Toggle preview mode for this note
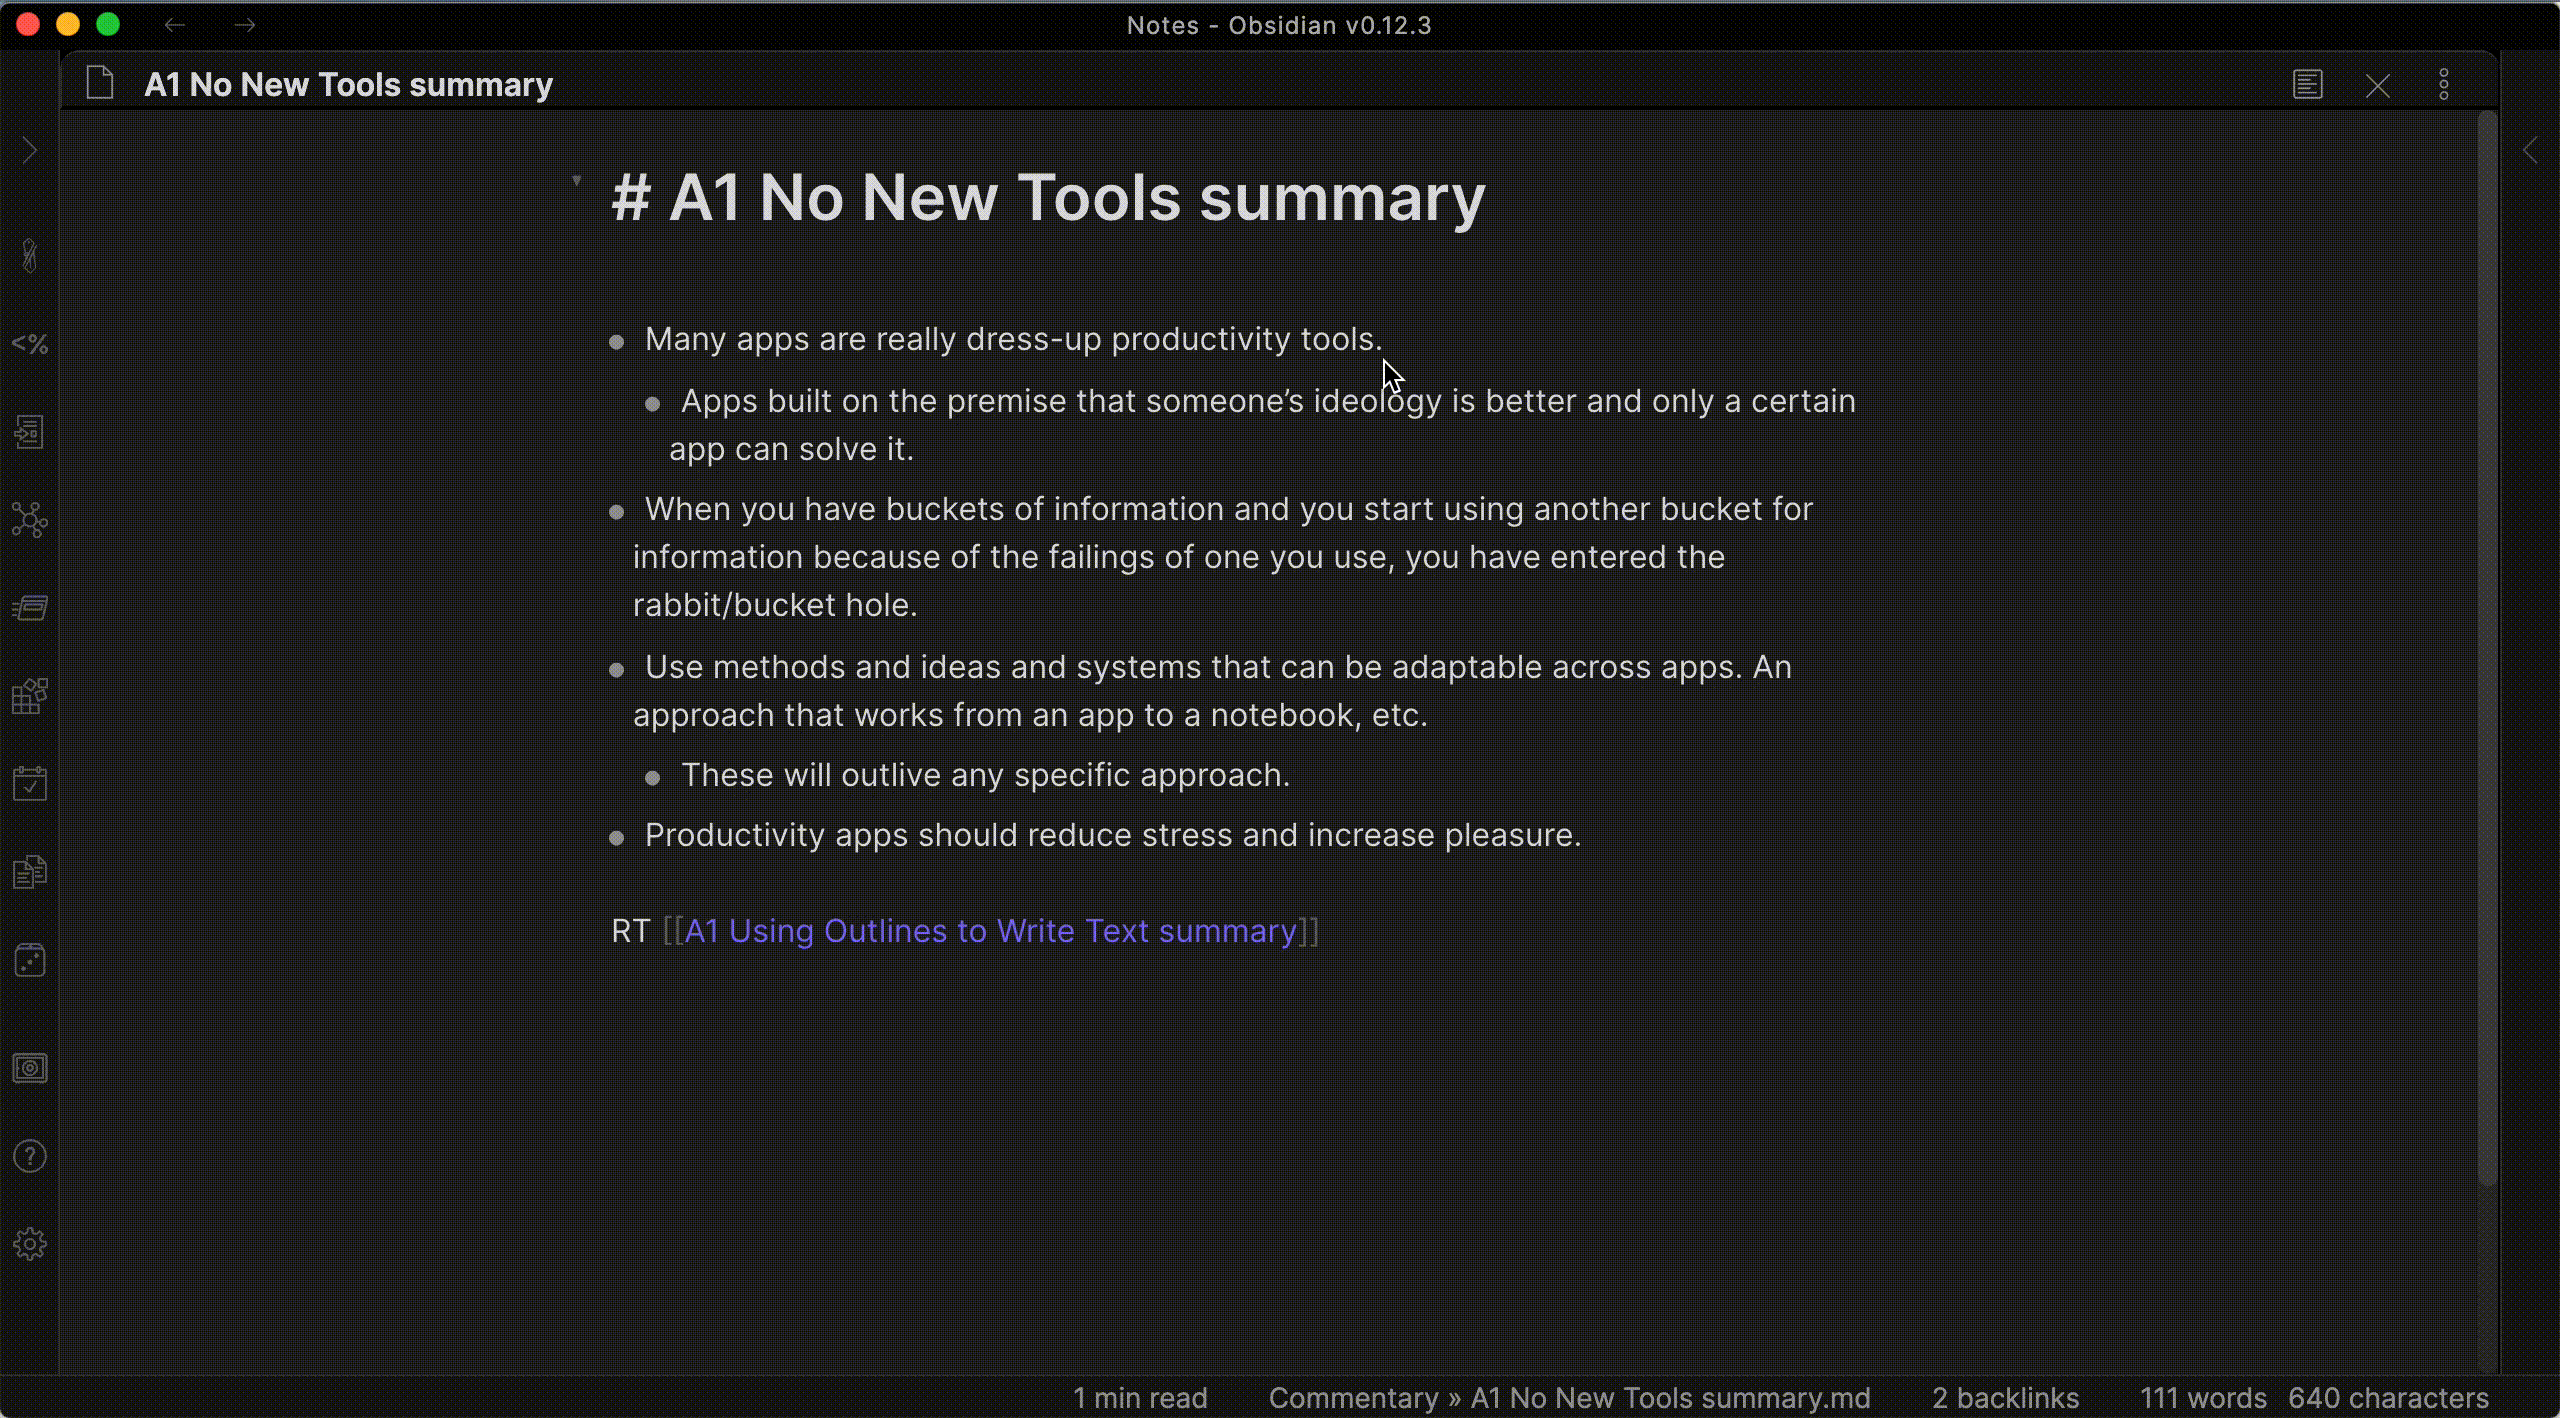The height and width of the screenshot is (1418, 2560). (x=2307, y=85)
